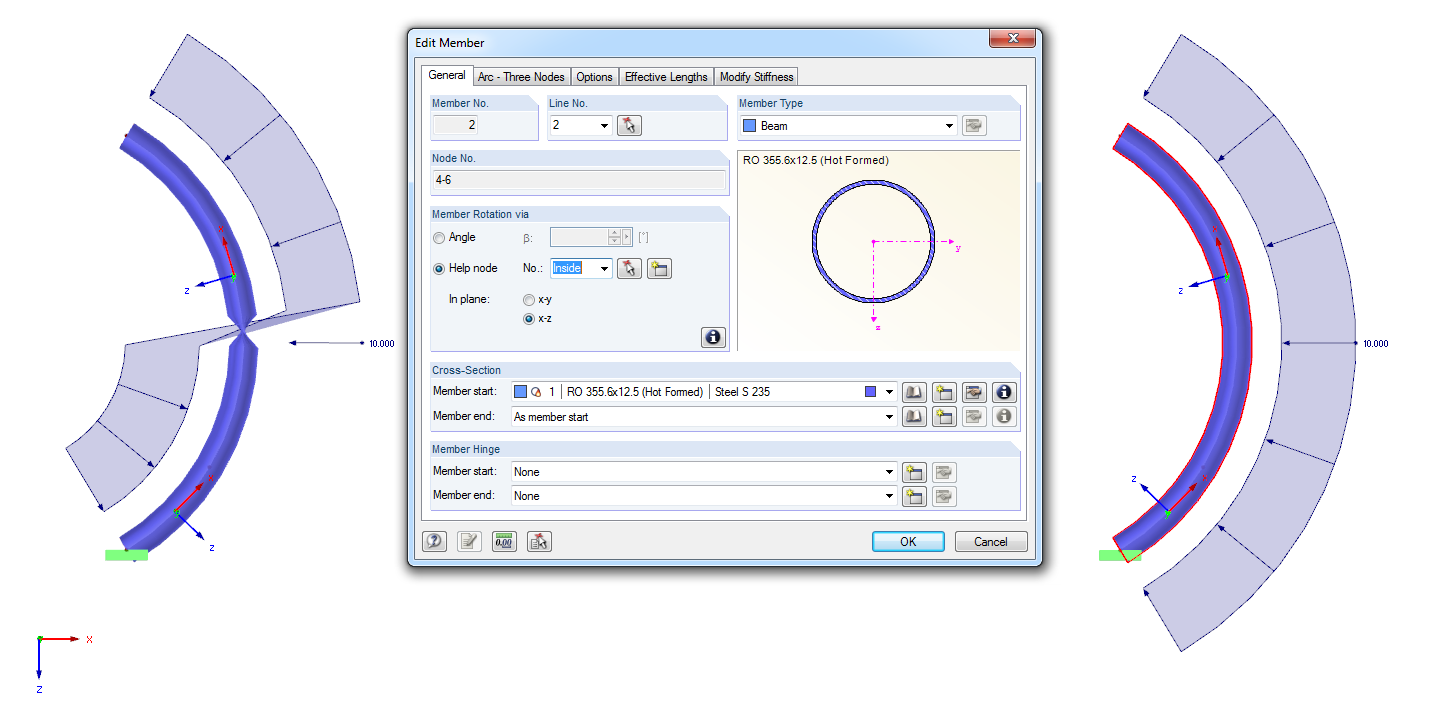Show Member Rotation info button

[x=712, y=337]
